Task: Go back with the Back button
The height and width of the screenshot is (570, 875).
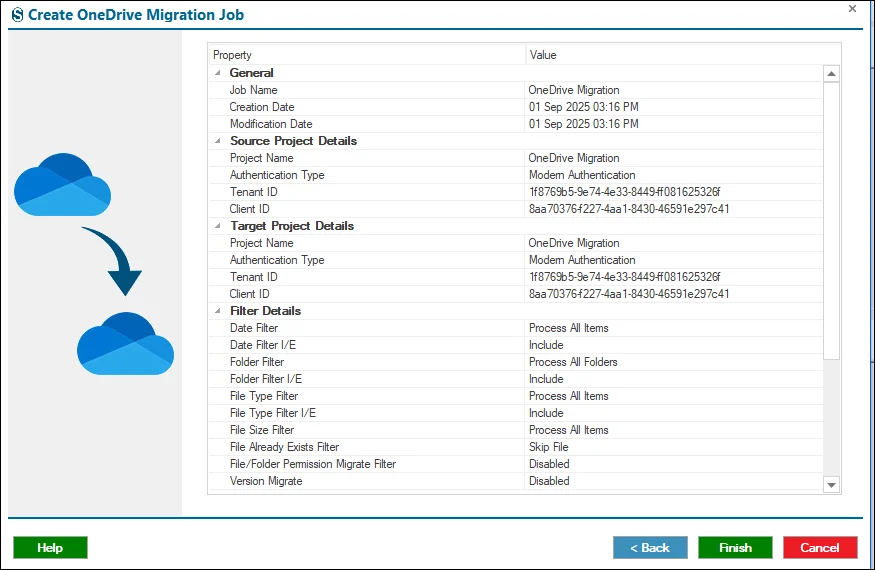Action: [x=650, y=547]
